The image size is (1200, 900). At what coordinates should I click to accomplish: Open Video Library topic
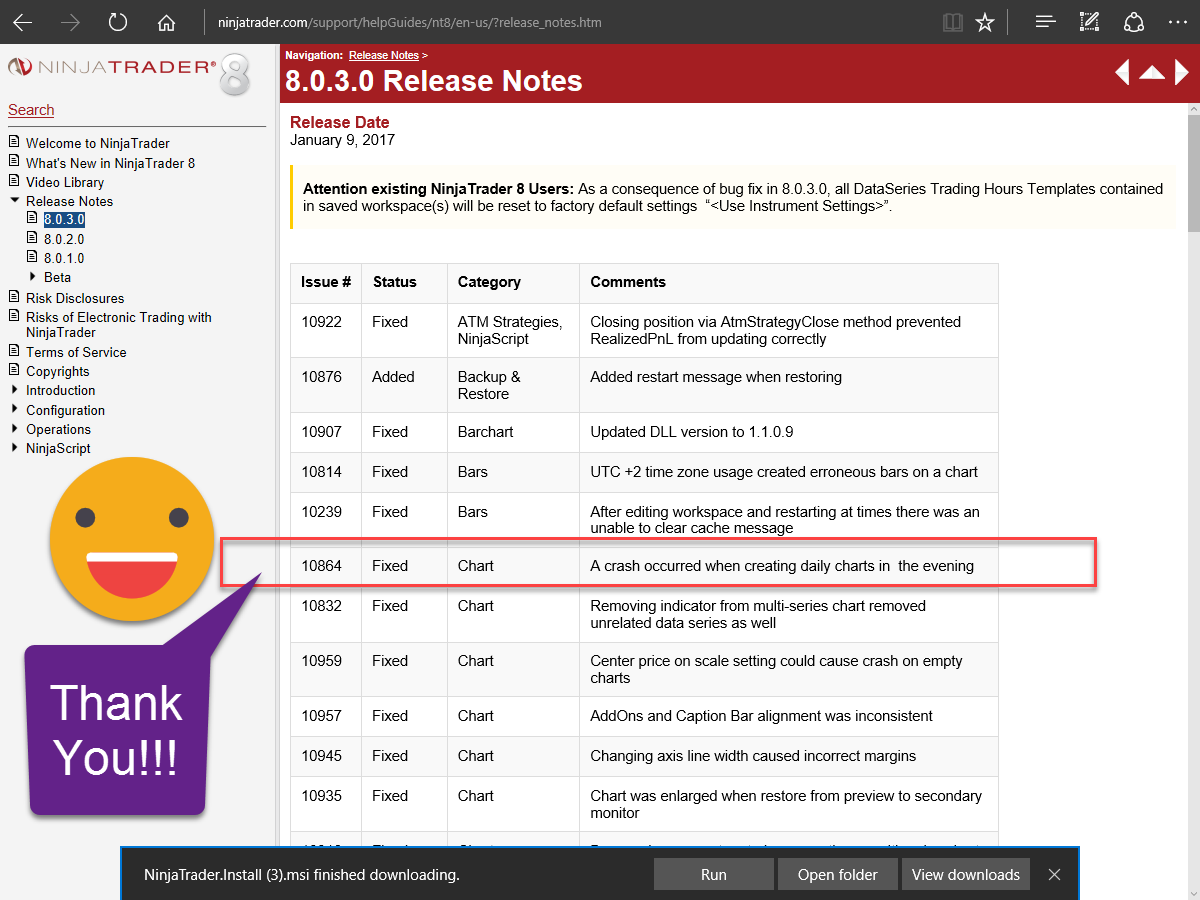tap(65, 182)
